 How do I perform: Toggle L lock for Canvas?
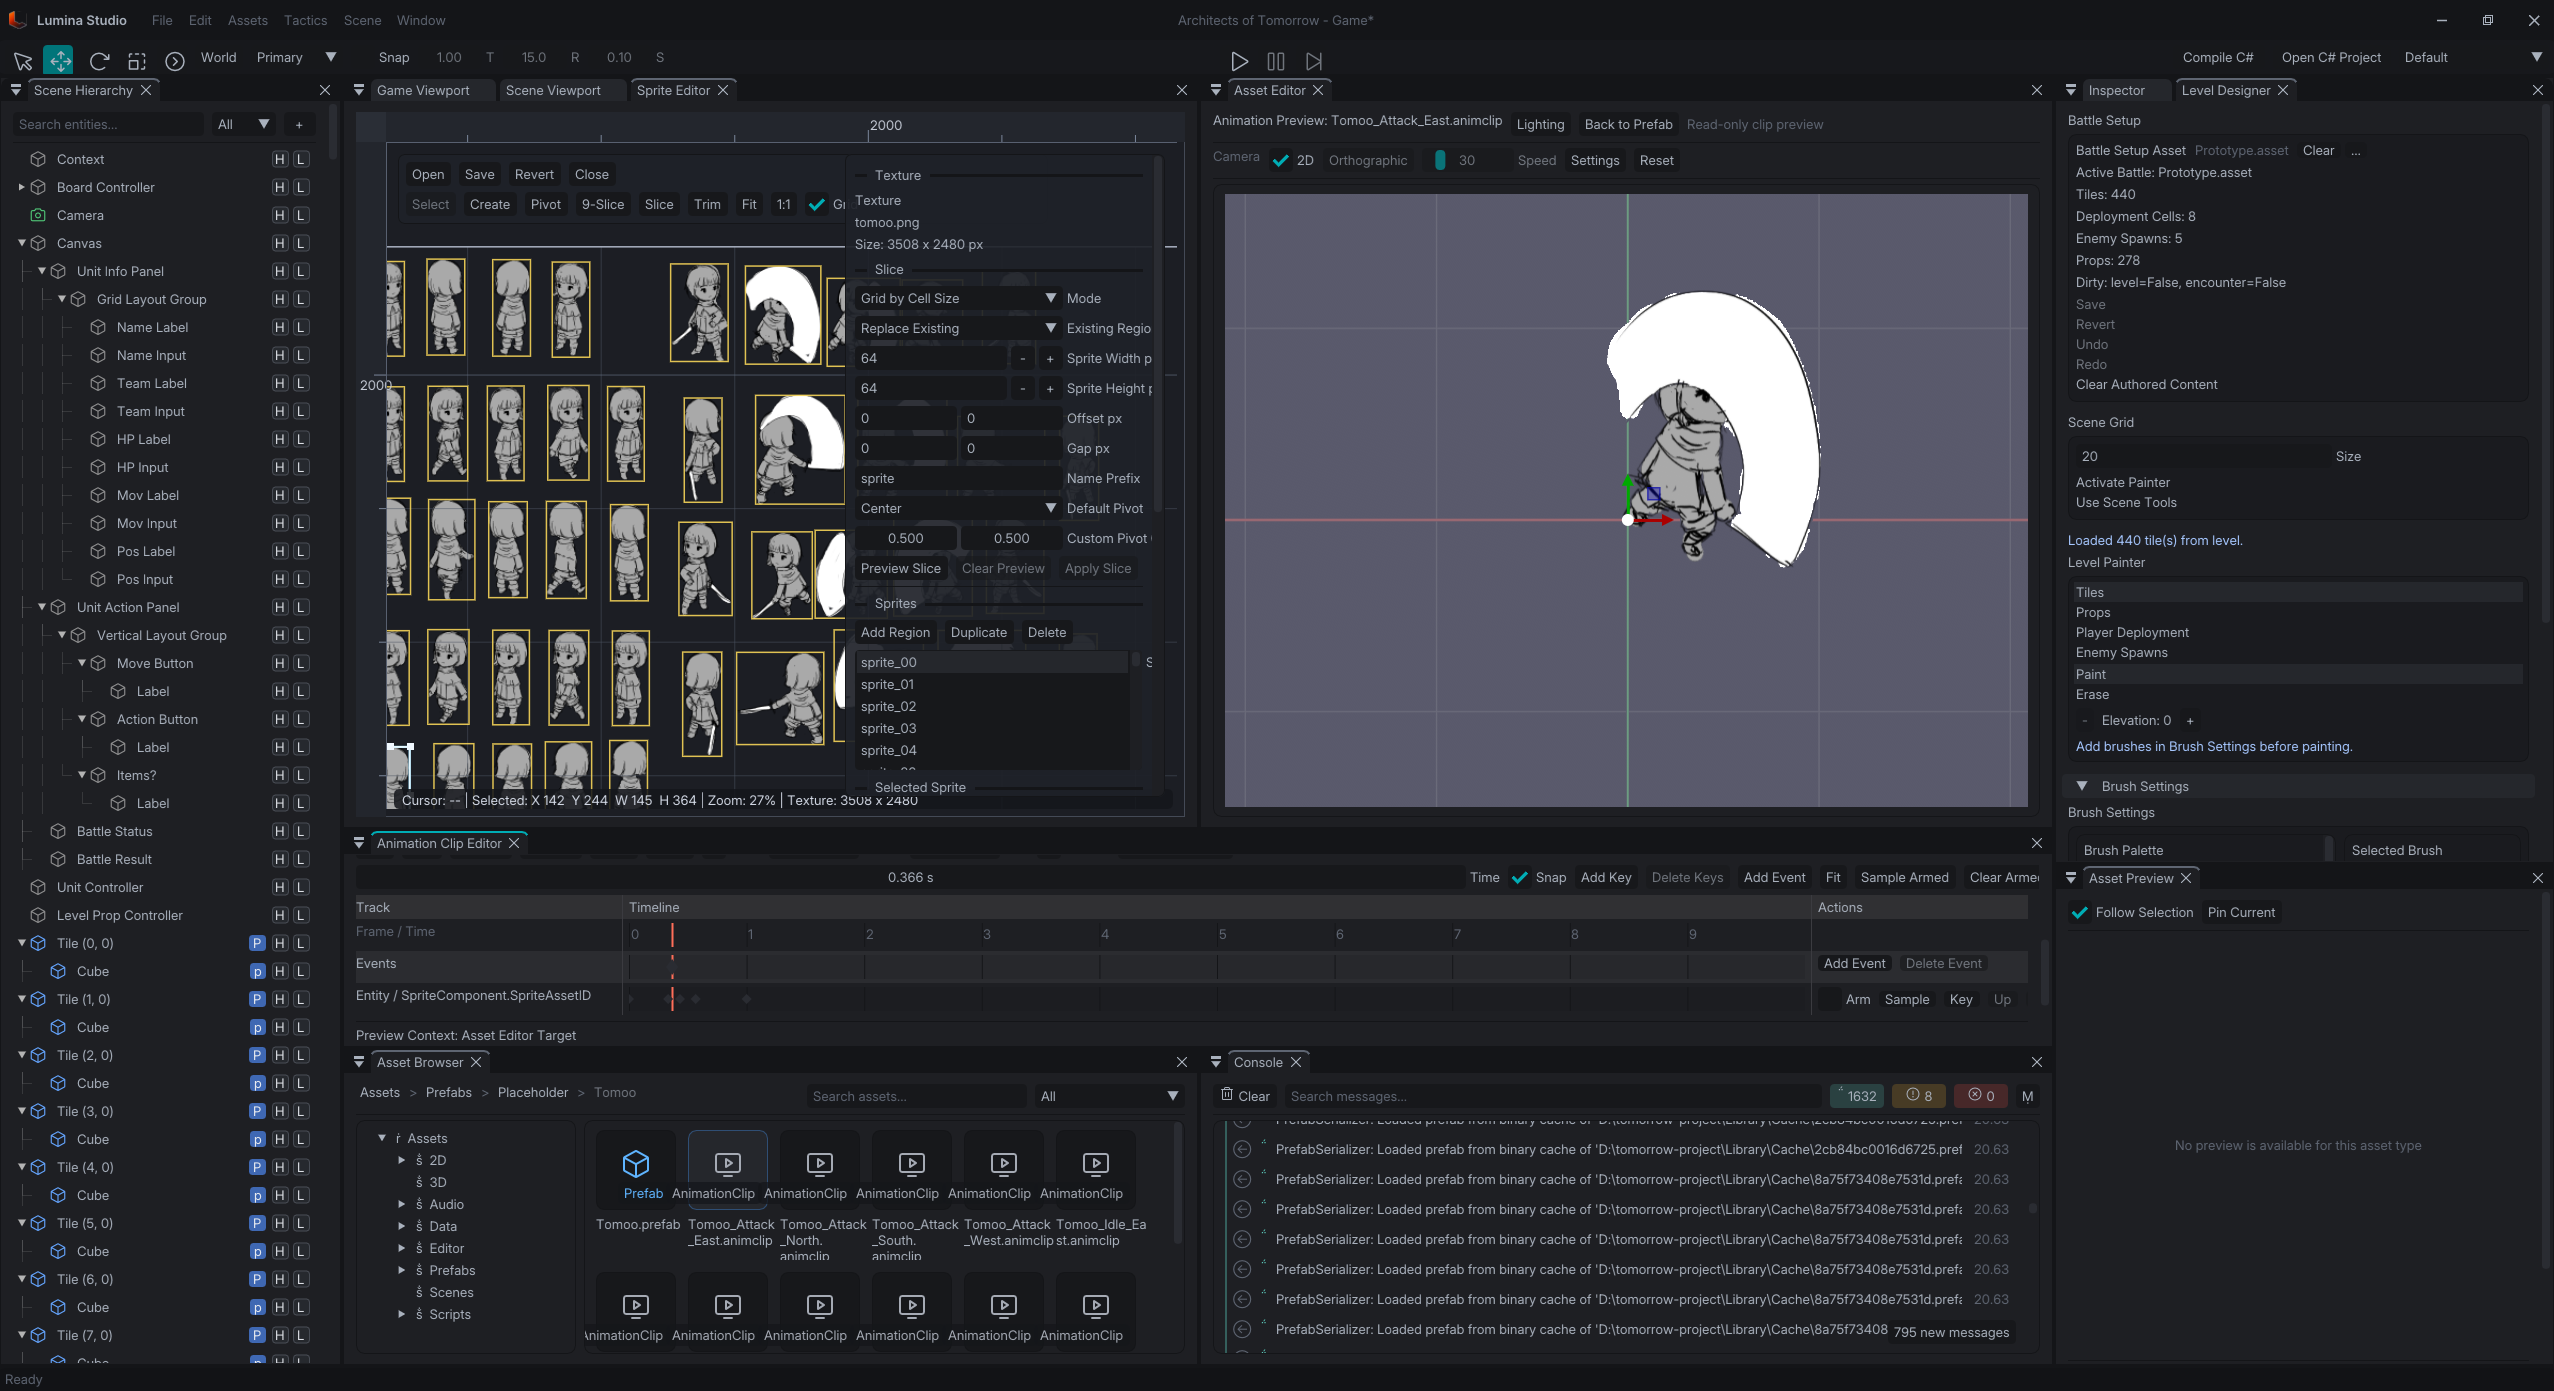[x=301, y=243]
